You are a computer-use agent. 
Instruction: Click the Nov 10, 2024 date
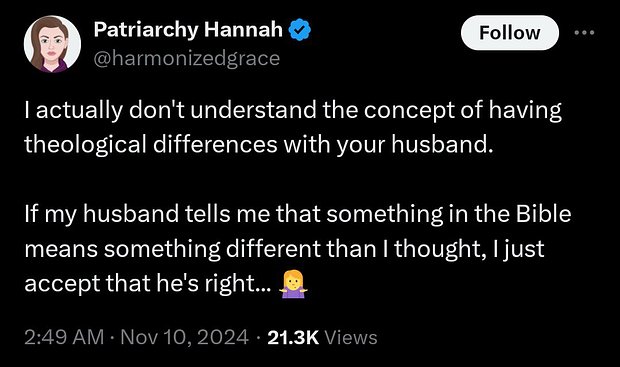(185, 337)
